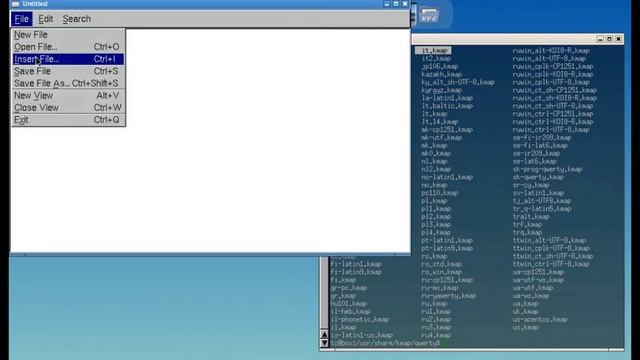Viewport: 640px width, 360px height.
Task: Click sv-latin1.kmap in the terminal
Action: pyautogui.click(x=538, y=193)
